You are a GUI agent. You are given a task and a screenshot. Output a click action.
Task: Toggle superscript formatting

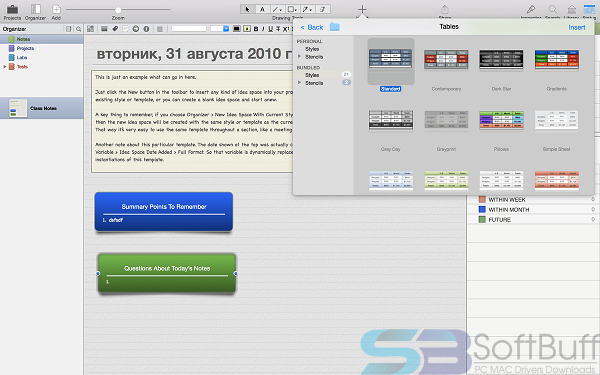tap(285, 29)
